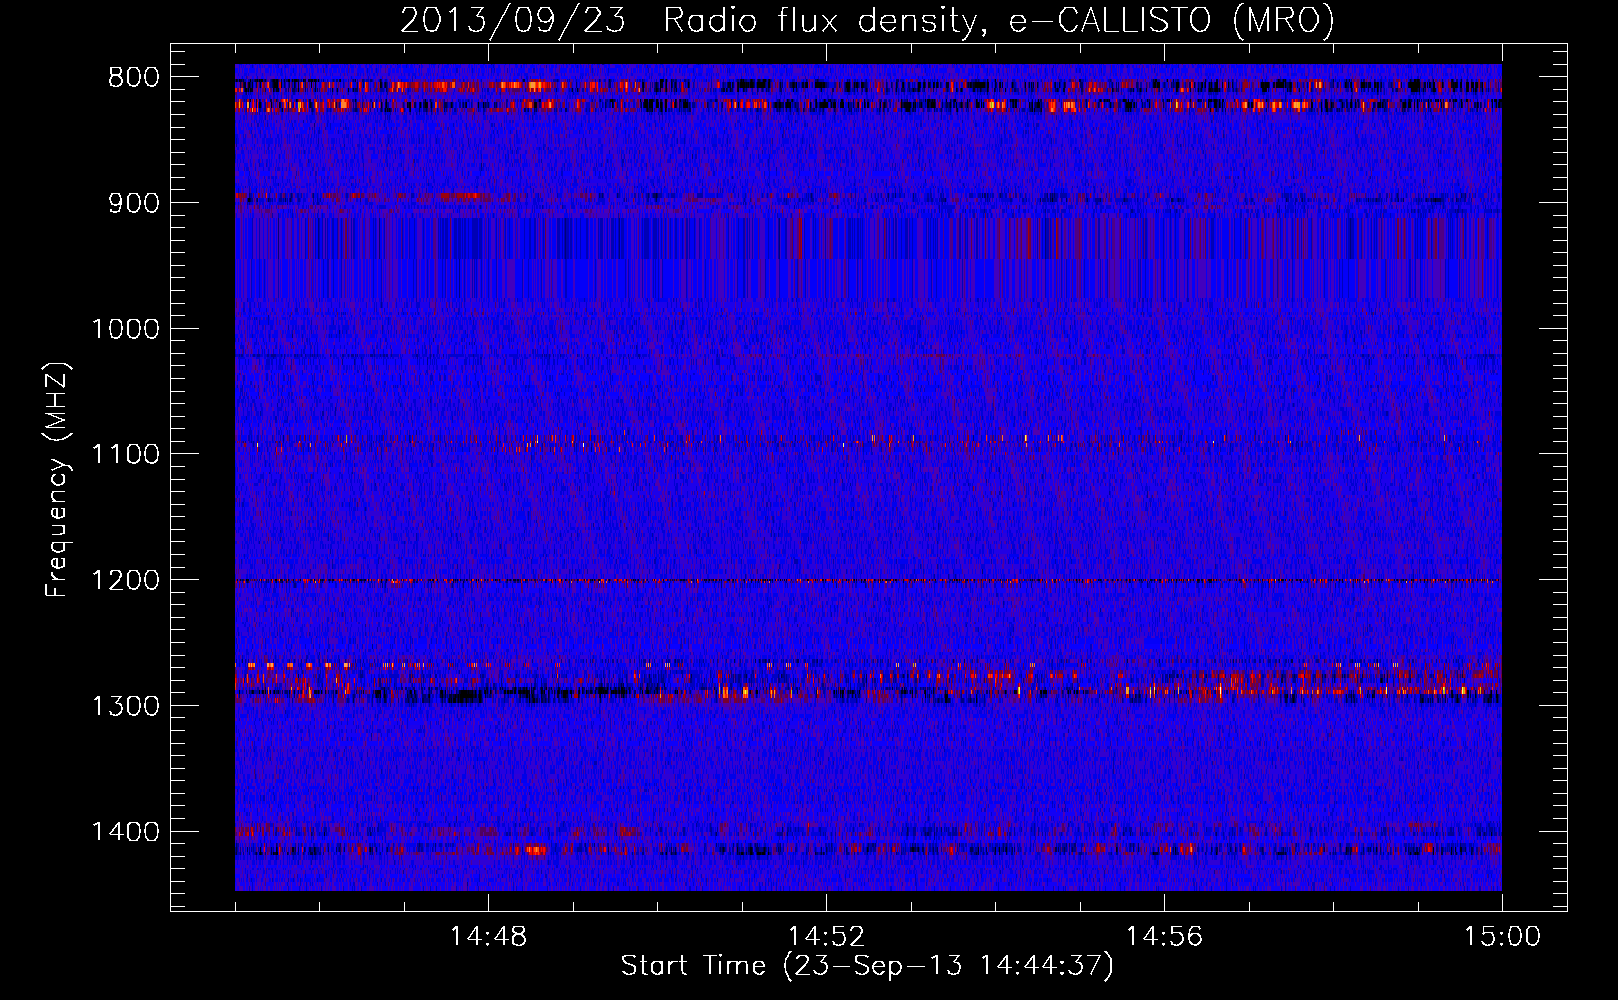This screenshot has width=1618, height=1000.
Task: Click the plot title mentioning e-CALLISTO (MRO)
Action: point(867,20)
